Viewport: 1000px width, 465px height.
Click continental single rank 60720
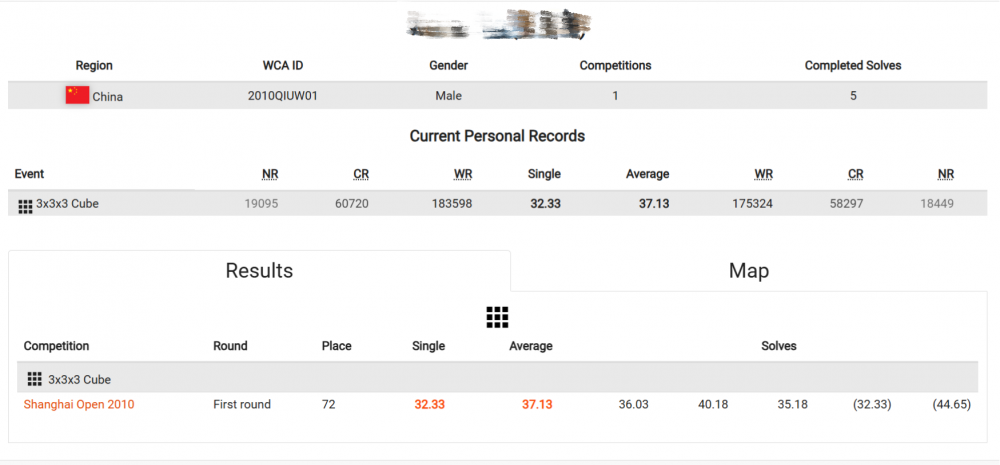351,204
